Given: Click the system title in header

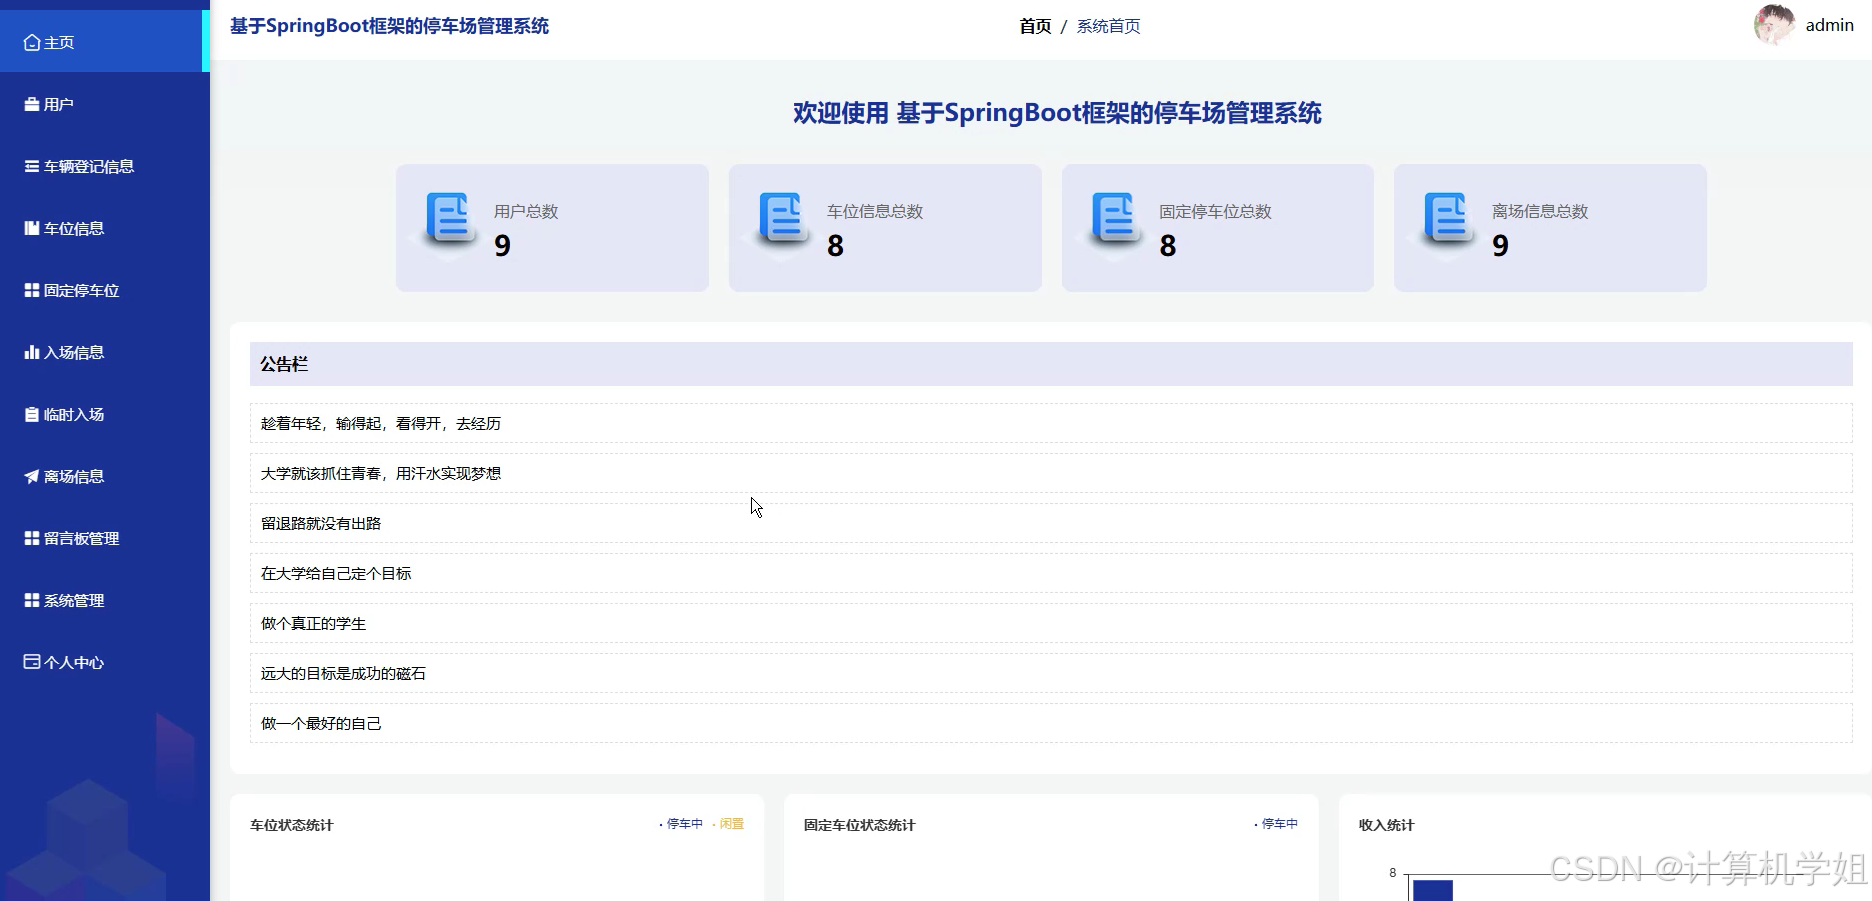Looking at the screenshot, I should (389, 26).
